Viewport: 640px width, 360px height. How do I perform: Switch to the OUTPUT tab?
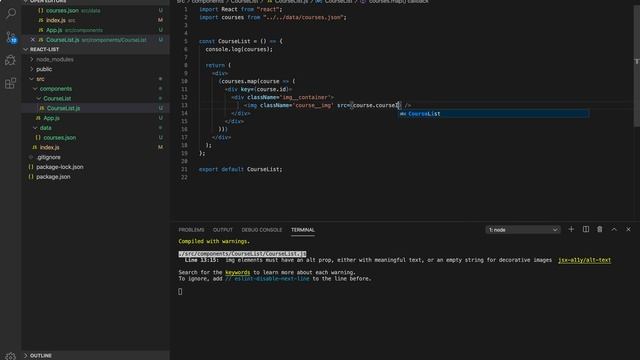click(x=223, y=230)
